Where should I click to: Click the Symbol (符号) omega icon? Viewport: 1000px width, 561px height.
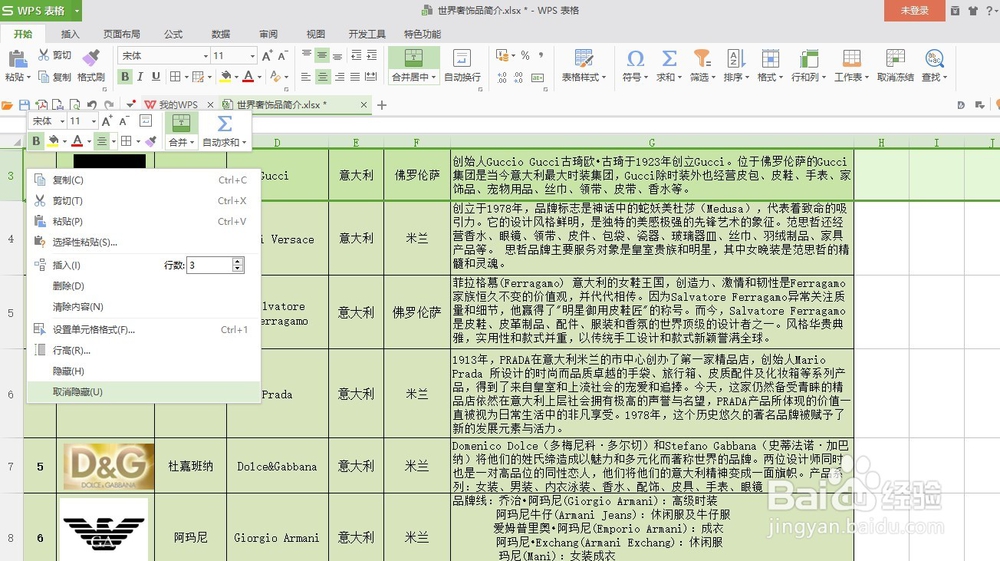click(x=635, y=58)
